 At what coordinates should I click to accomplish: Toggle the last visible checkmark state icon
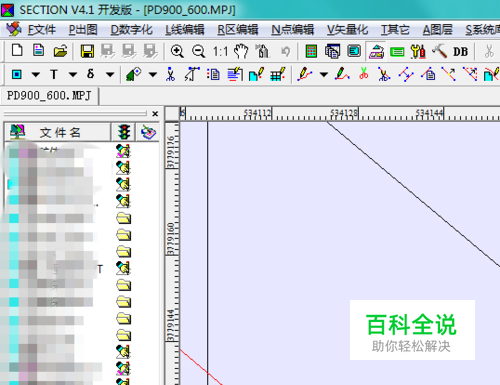[123, 369]
